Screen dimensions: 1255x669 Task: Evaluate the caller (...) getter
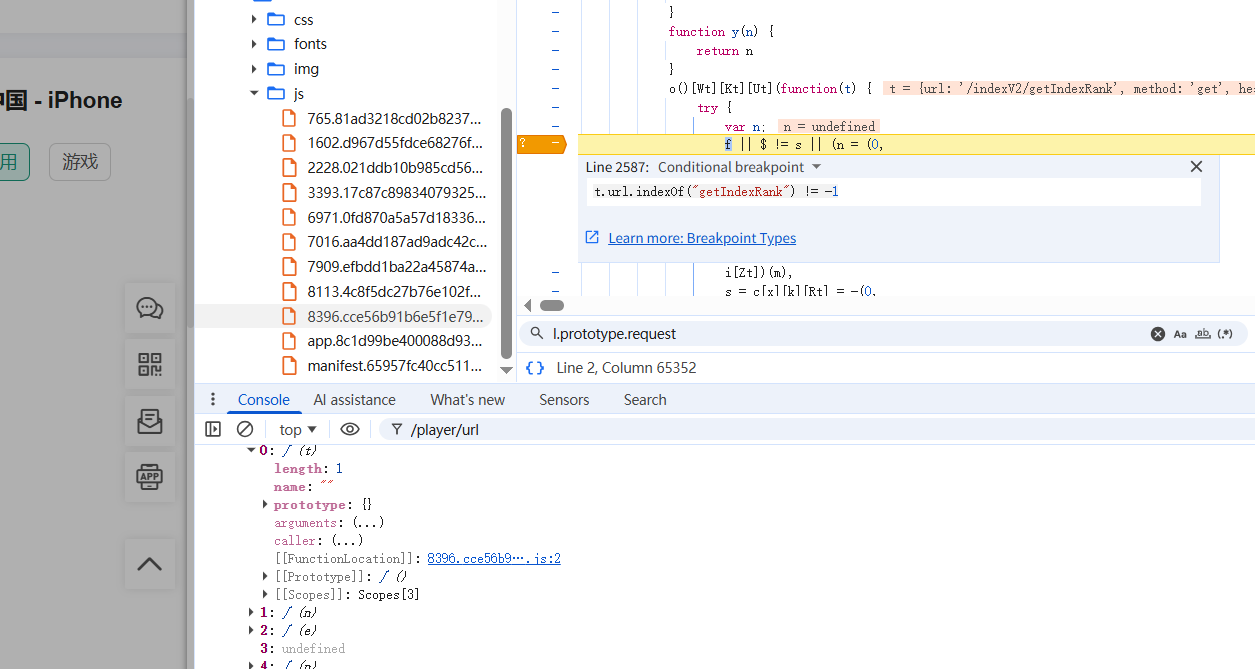point(348,541)
